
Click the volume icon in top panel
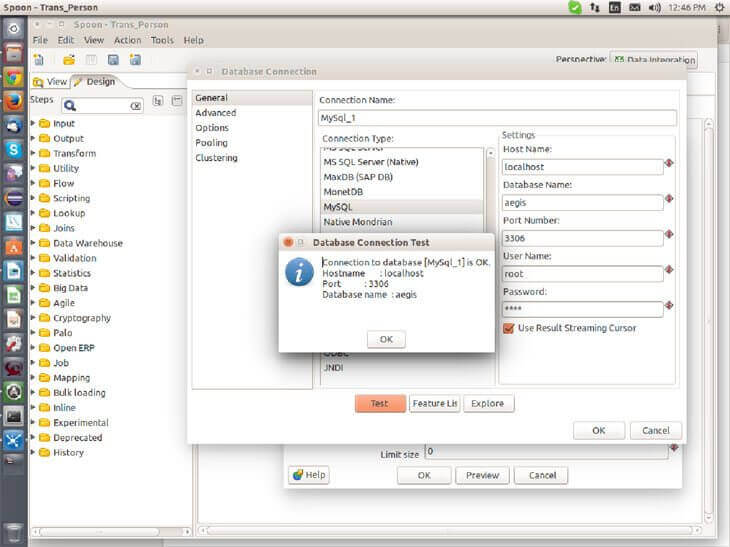654,7
